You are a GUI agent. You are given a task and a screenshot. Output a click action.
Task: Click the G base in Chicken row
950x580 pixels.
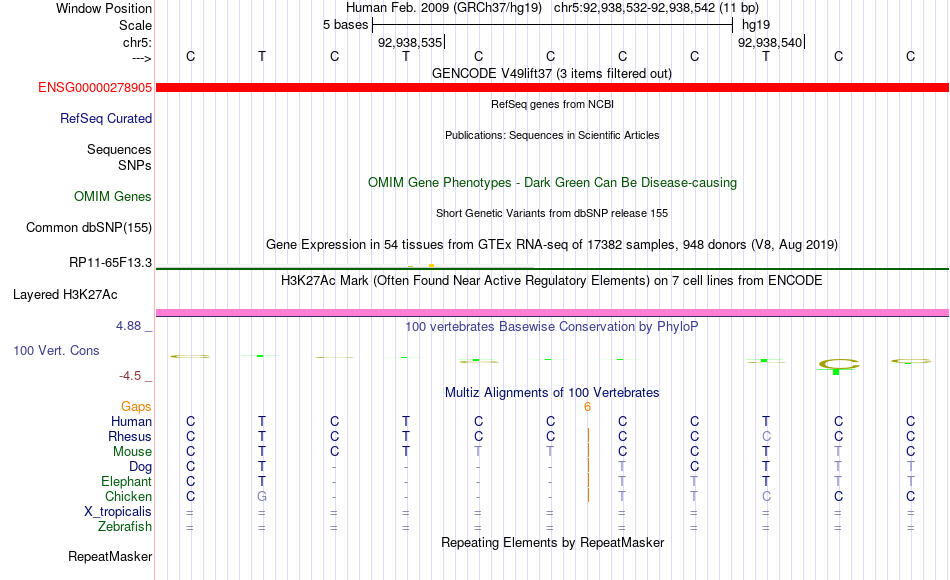tap(262, 496)
